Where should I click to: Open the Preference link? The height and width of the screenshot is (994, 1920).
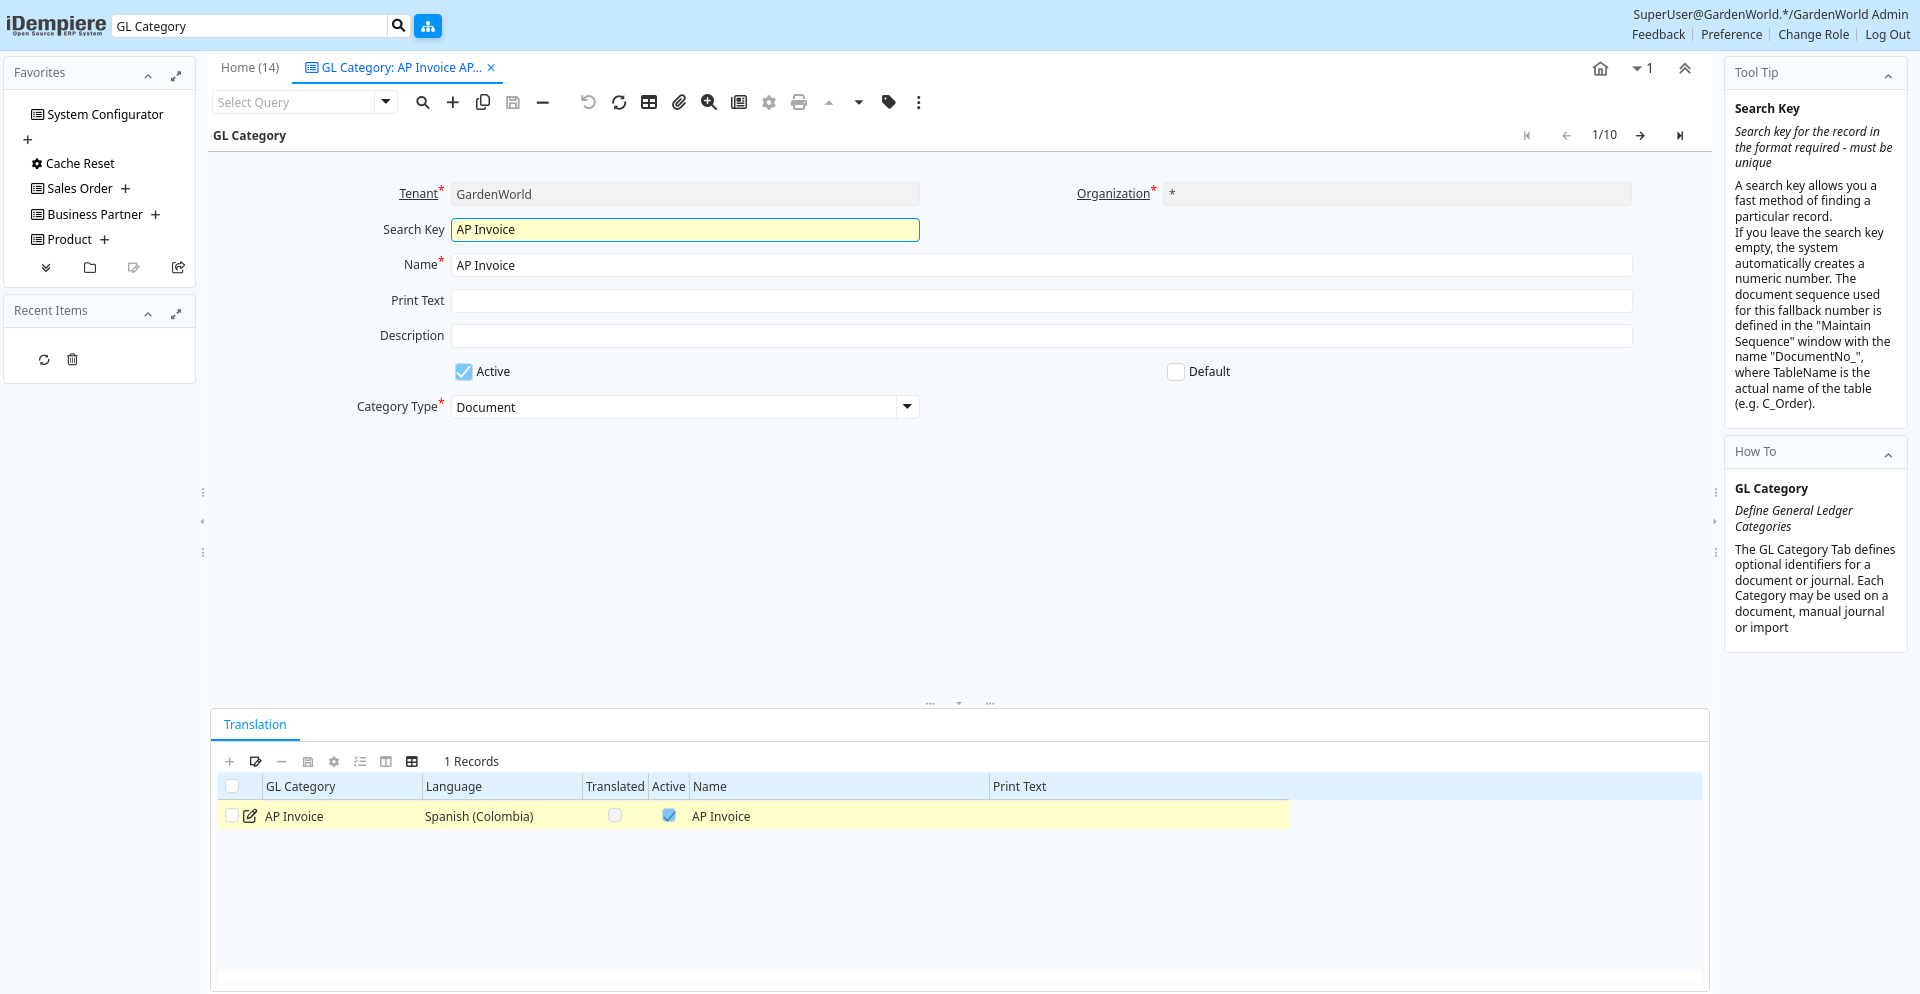1731,35
